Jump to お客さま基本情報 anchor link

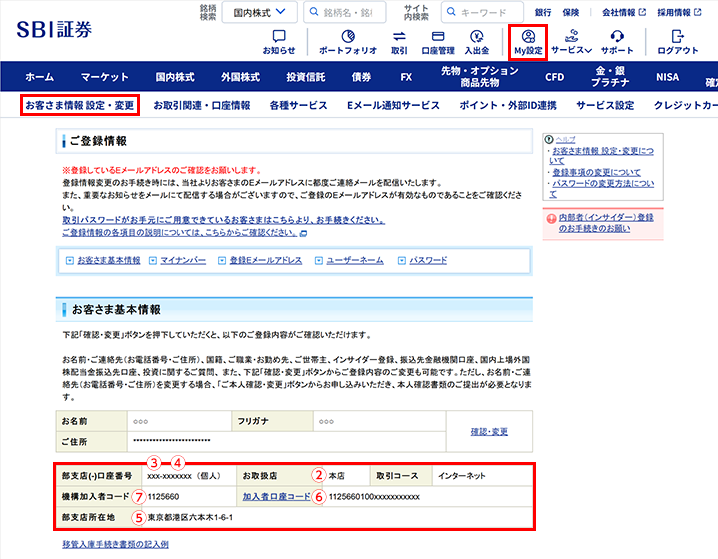tap(109, 261)
